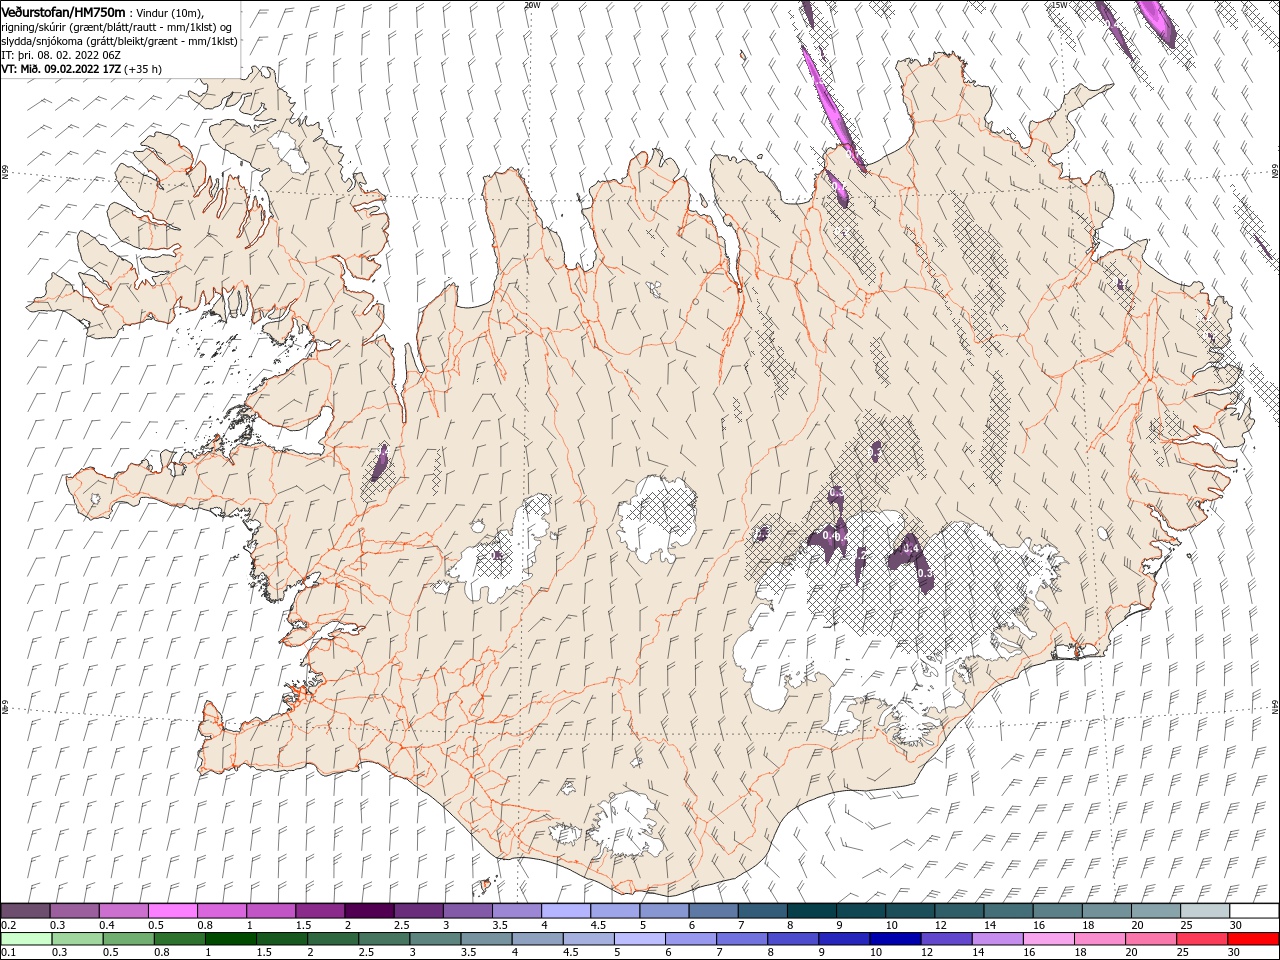1280x960 pixels.
Task: Pick the light pink swatch labeled 16 in the lower legend
Action: tap(1050, 939)
